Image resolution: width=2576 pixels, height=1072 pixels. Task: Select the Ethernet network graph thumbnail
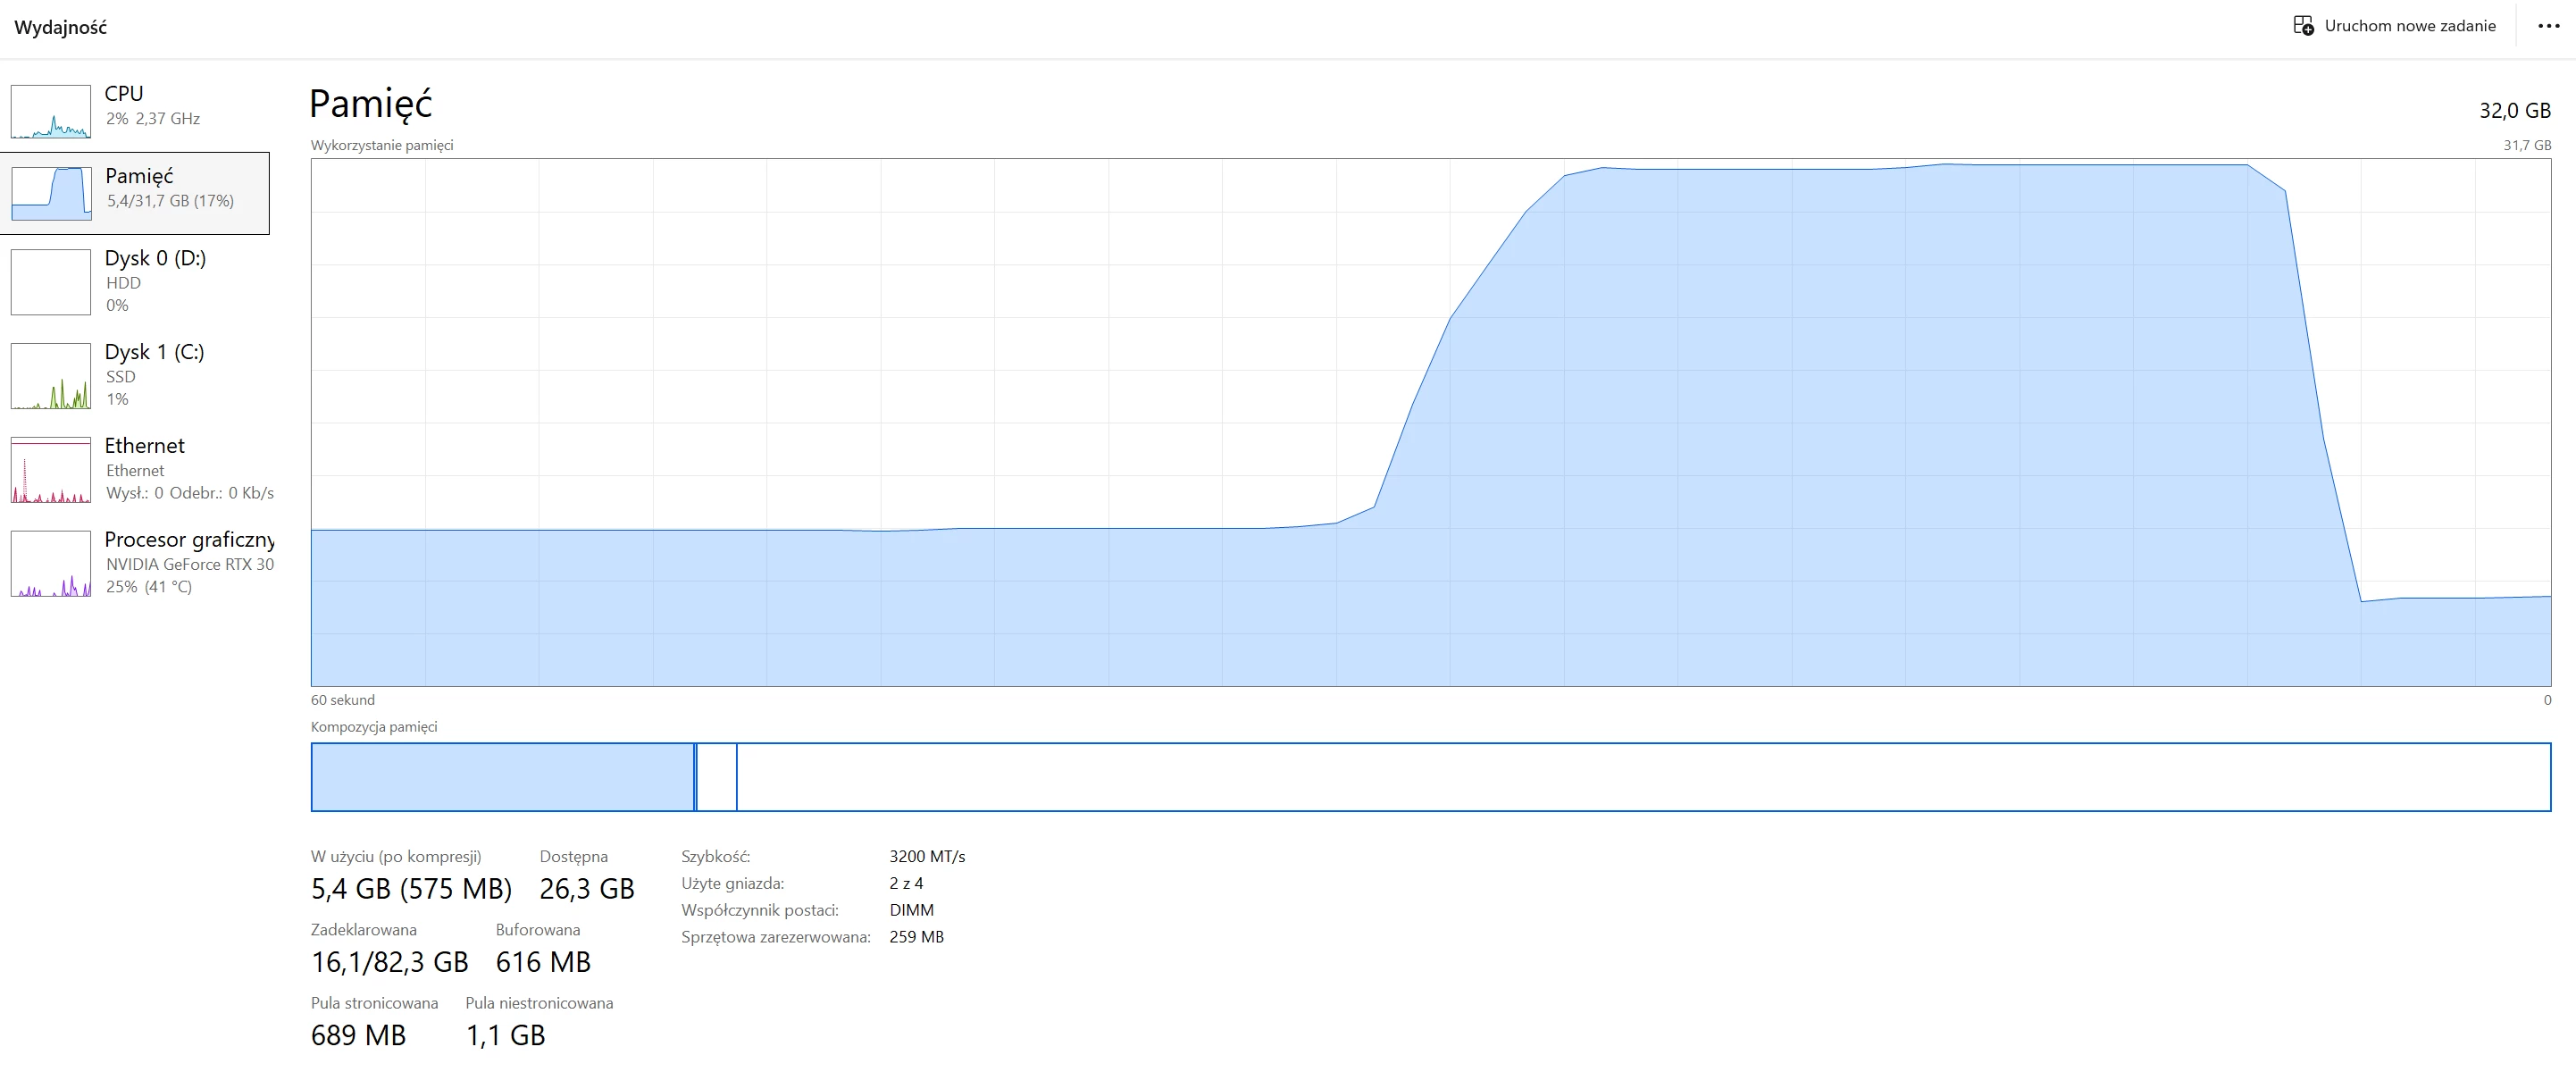pos(50,469)
